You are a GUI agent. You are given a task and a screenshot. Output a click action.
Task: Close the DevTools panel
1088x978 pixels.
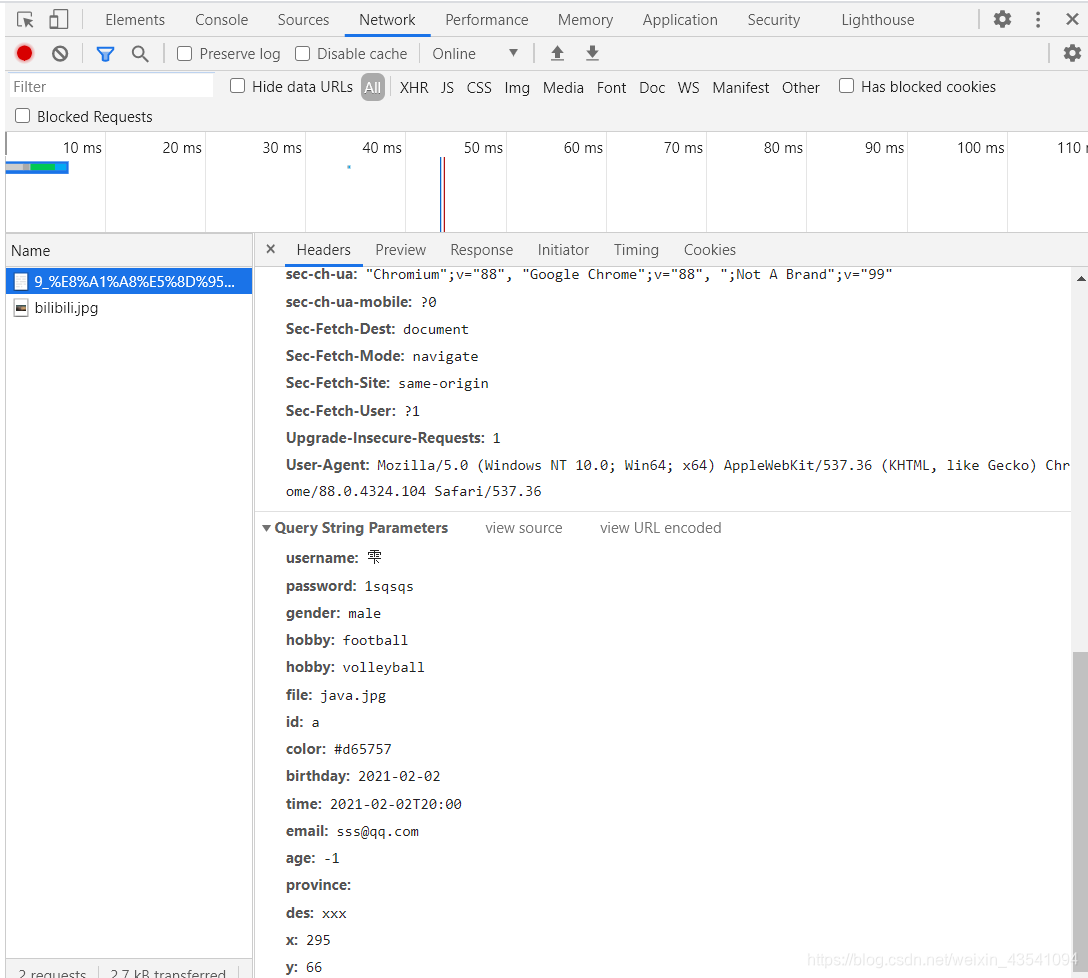[x=1072, y=19]
